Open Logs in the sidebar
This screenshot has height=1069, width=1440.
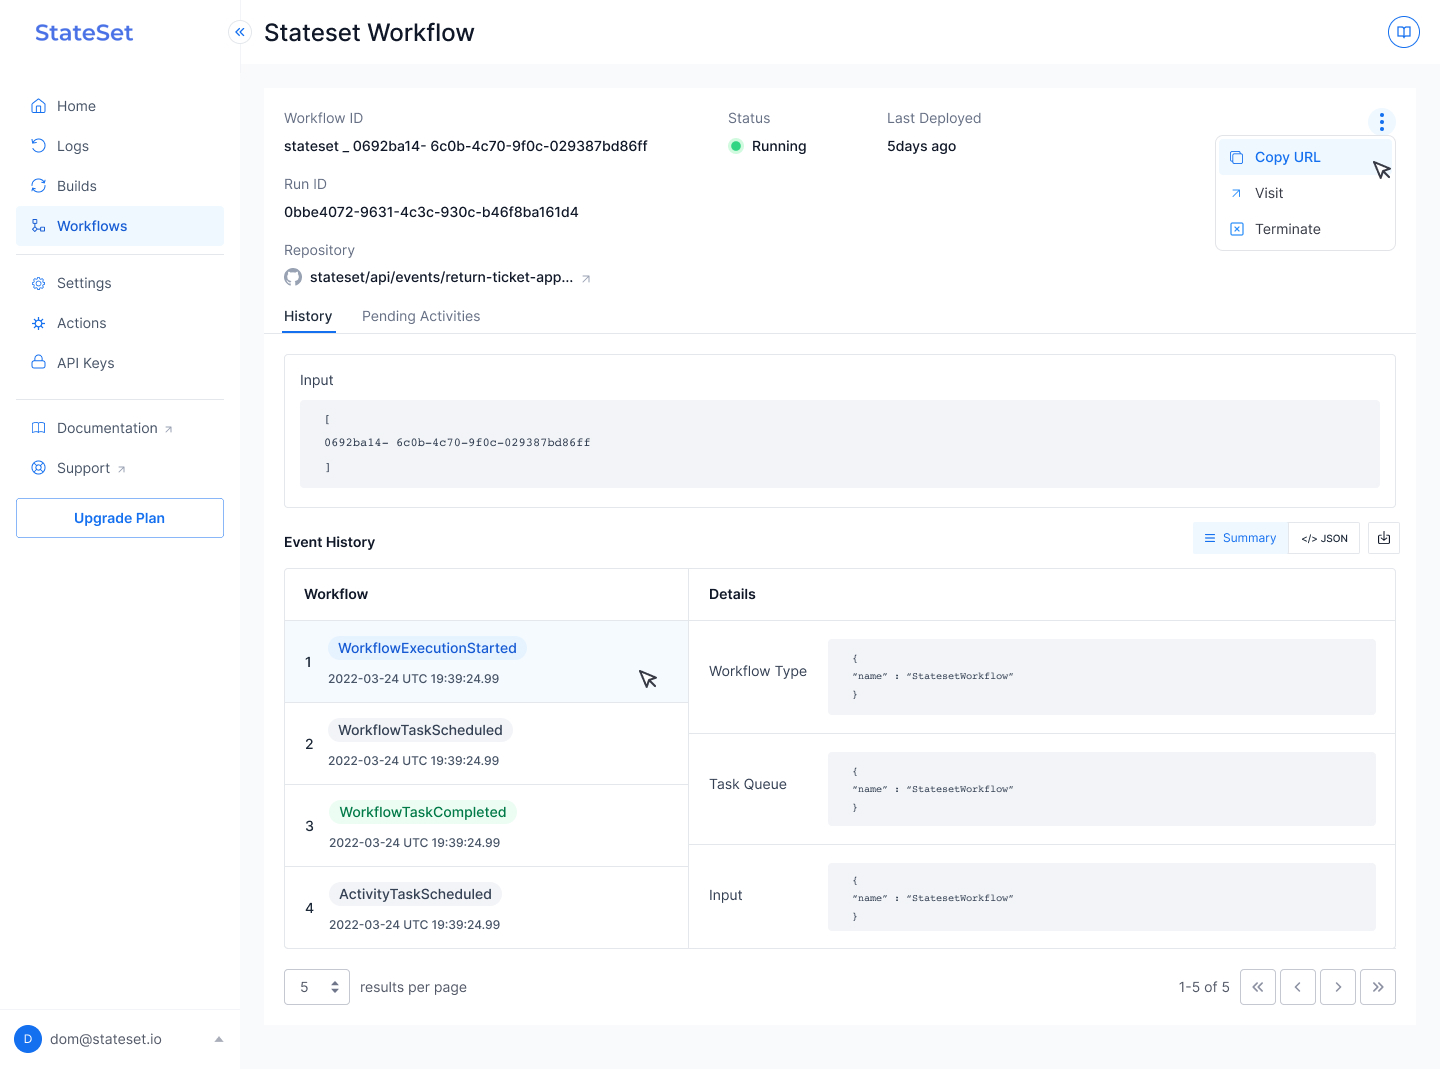coord(120,146)
